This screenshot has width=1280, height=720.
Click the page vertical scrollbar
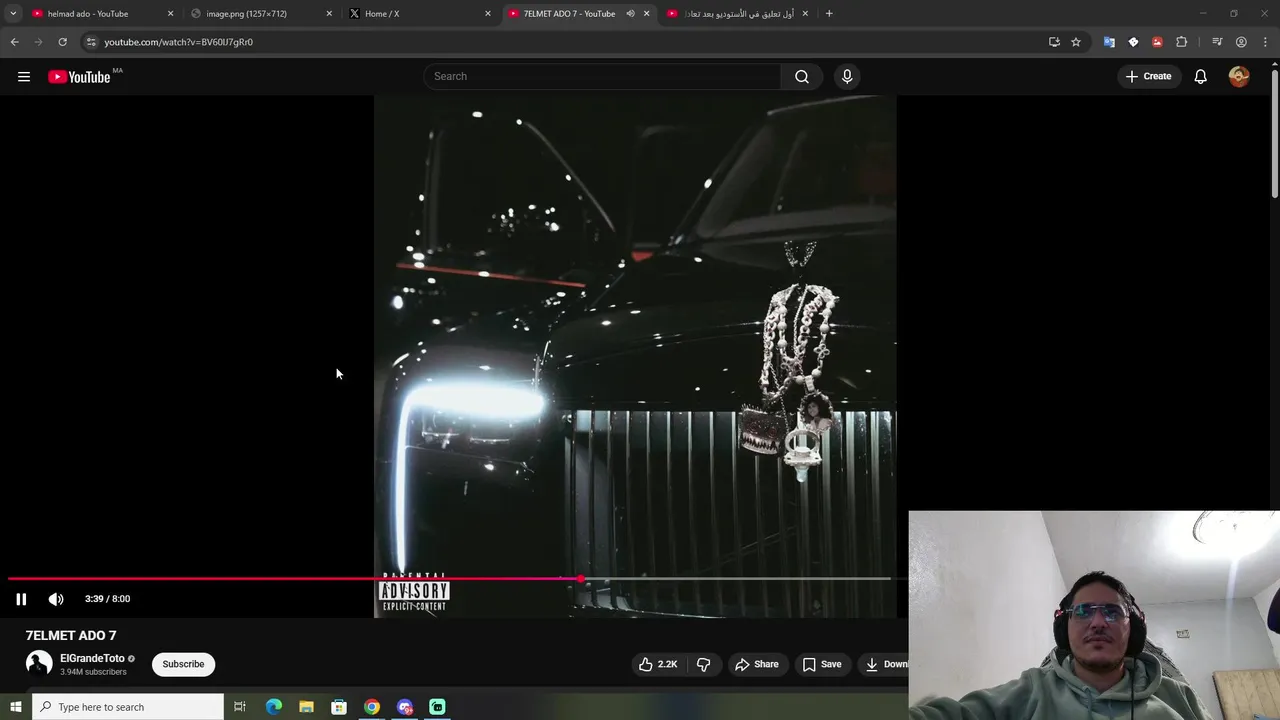[1274, 134]
